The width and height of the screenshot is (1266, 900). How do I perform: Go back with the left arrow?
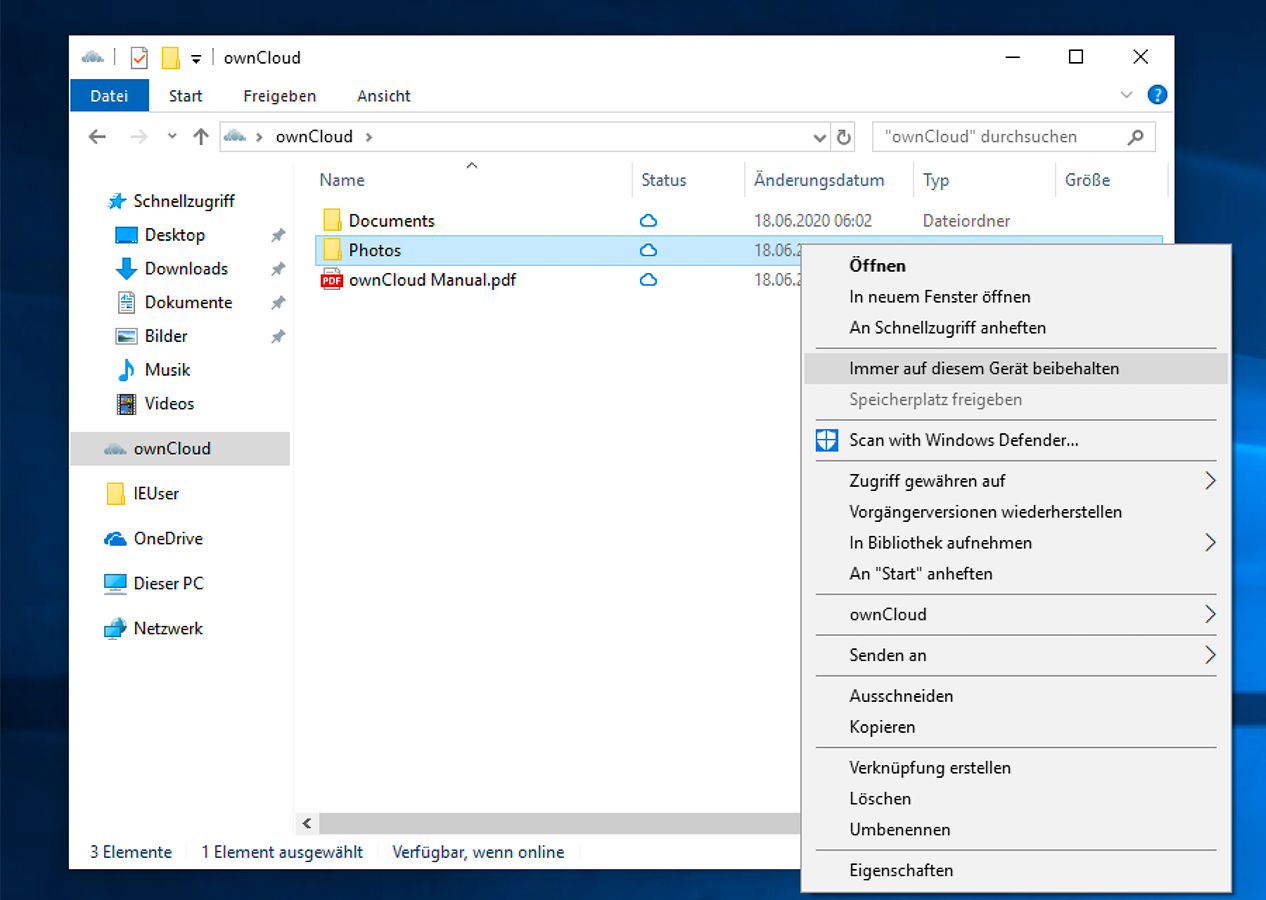click(97, 137)
